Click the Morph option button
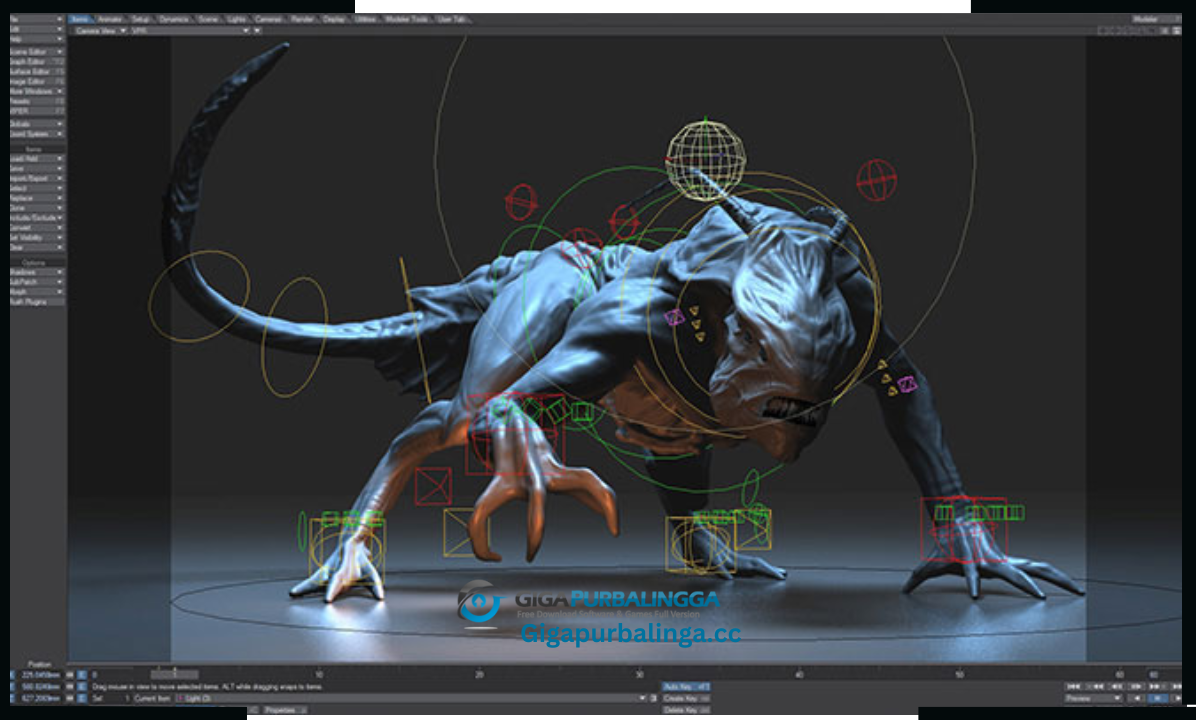 pyautogui.click(x=37, y=292)
